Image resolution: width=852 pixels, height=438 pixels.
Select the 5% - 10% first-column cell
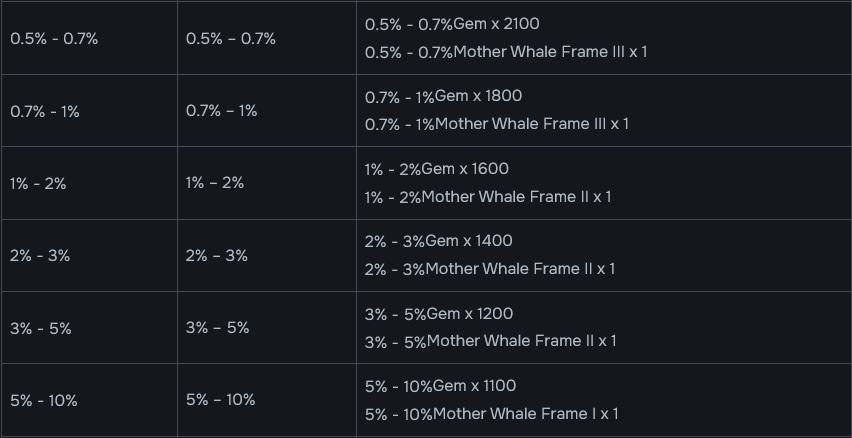tap(89, 401)
